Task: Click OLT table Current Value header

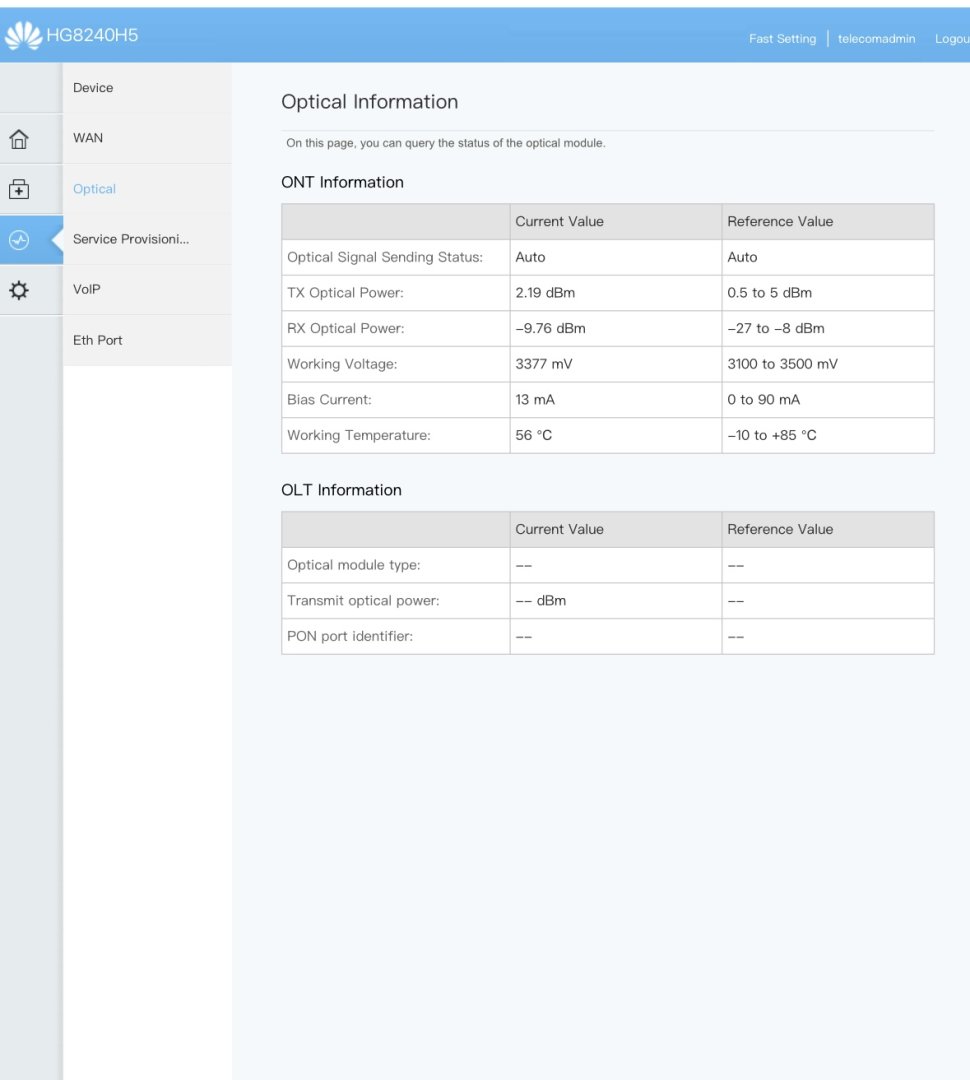Action: click(x=559, y=530)
